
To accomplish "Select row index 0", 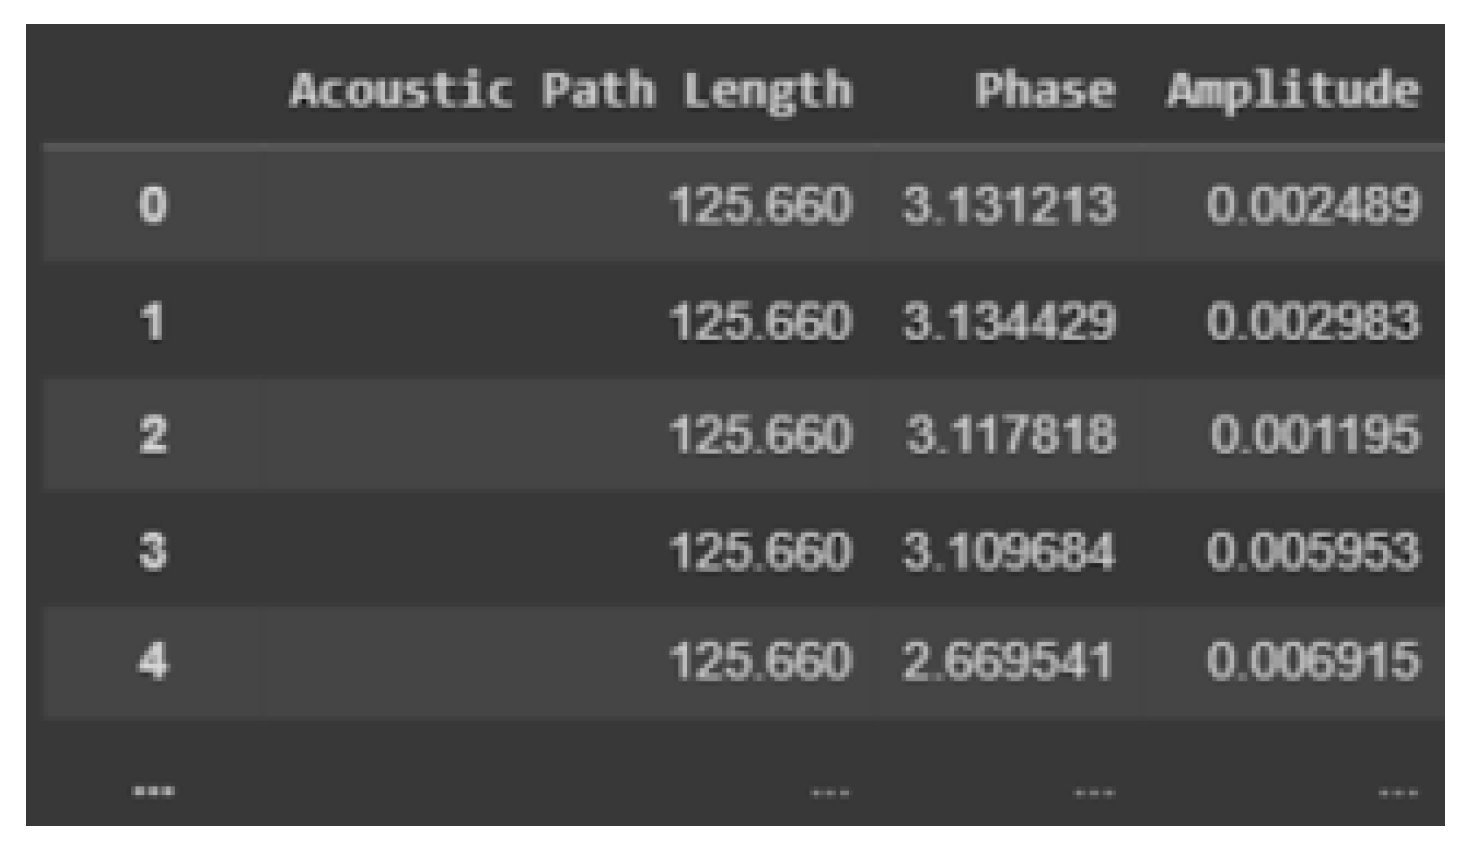I will coord(153,205).
